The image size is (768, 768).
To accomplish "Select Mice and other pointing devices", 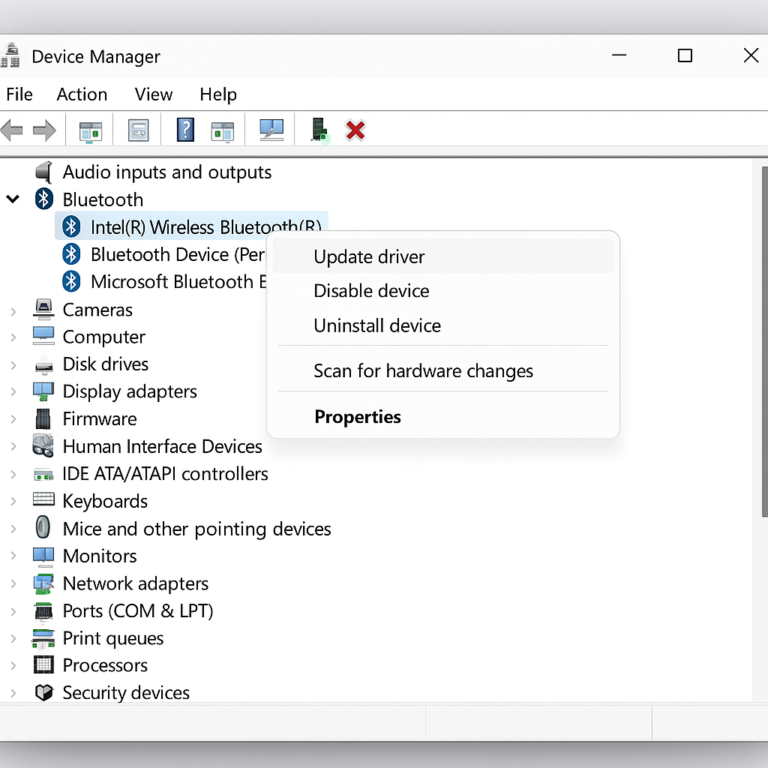I will point(196,529).
